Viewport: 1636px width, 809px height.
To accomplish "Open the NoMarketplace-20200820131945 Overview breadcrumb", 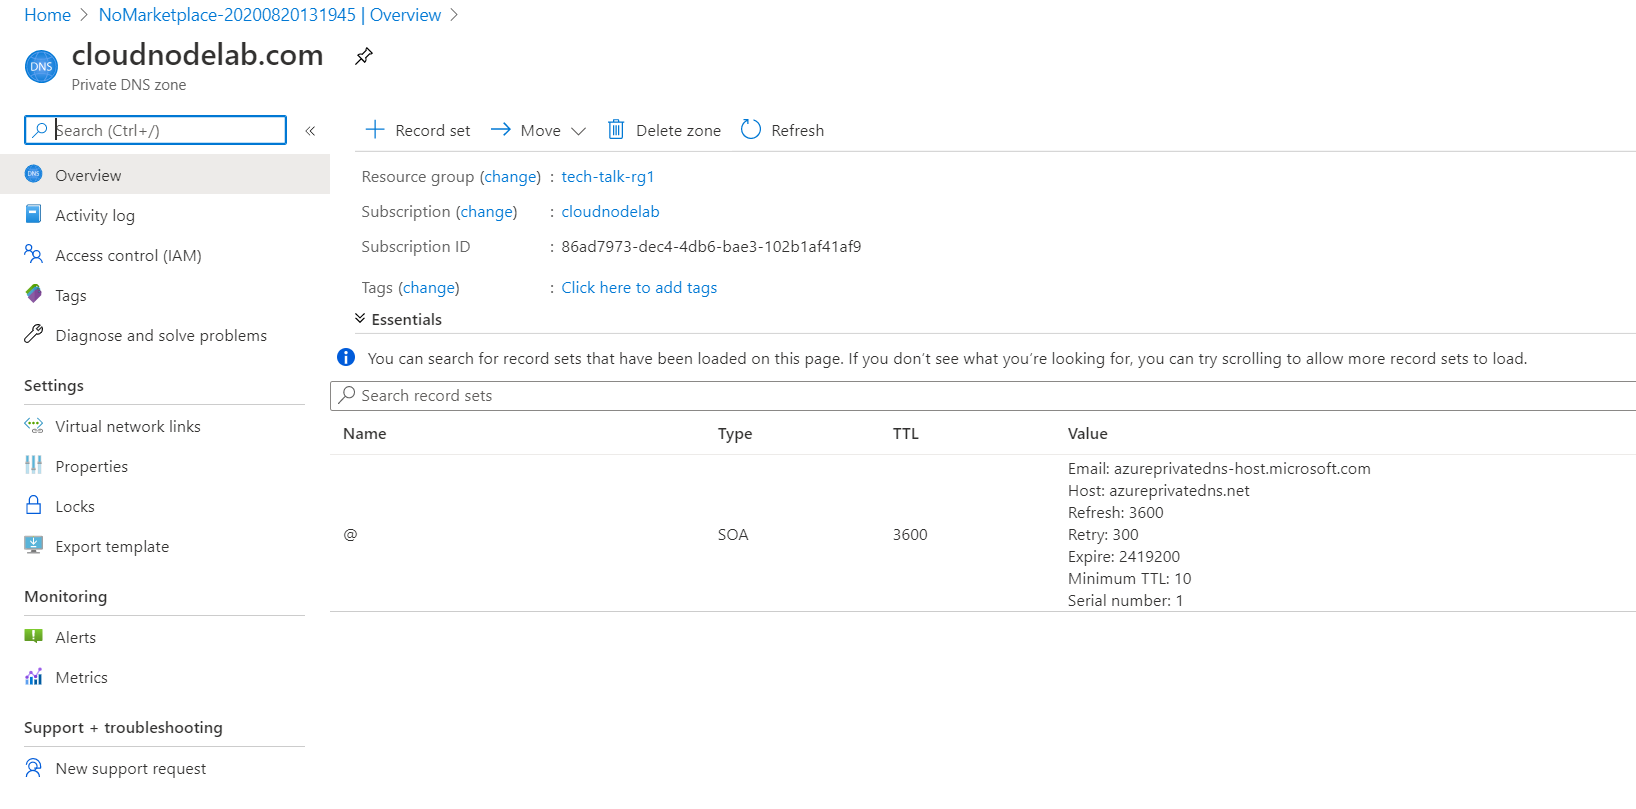I will 270,15.
